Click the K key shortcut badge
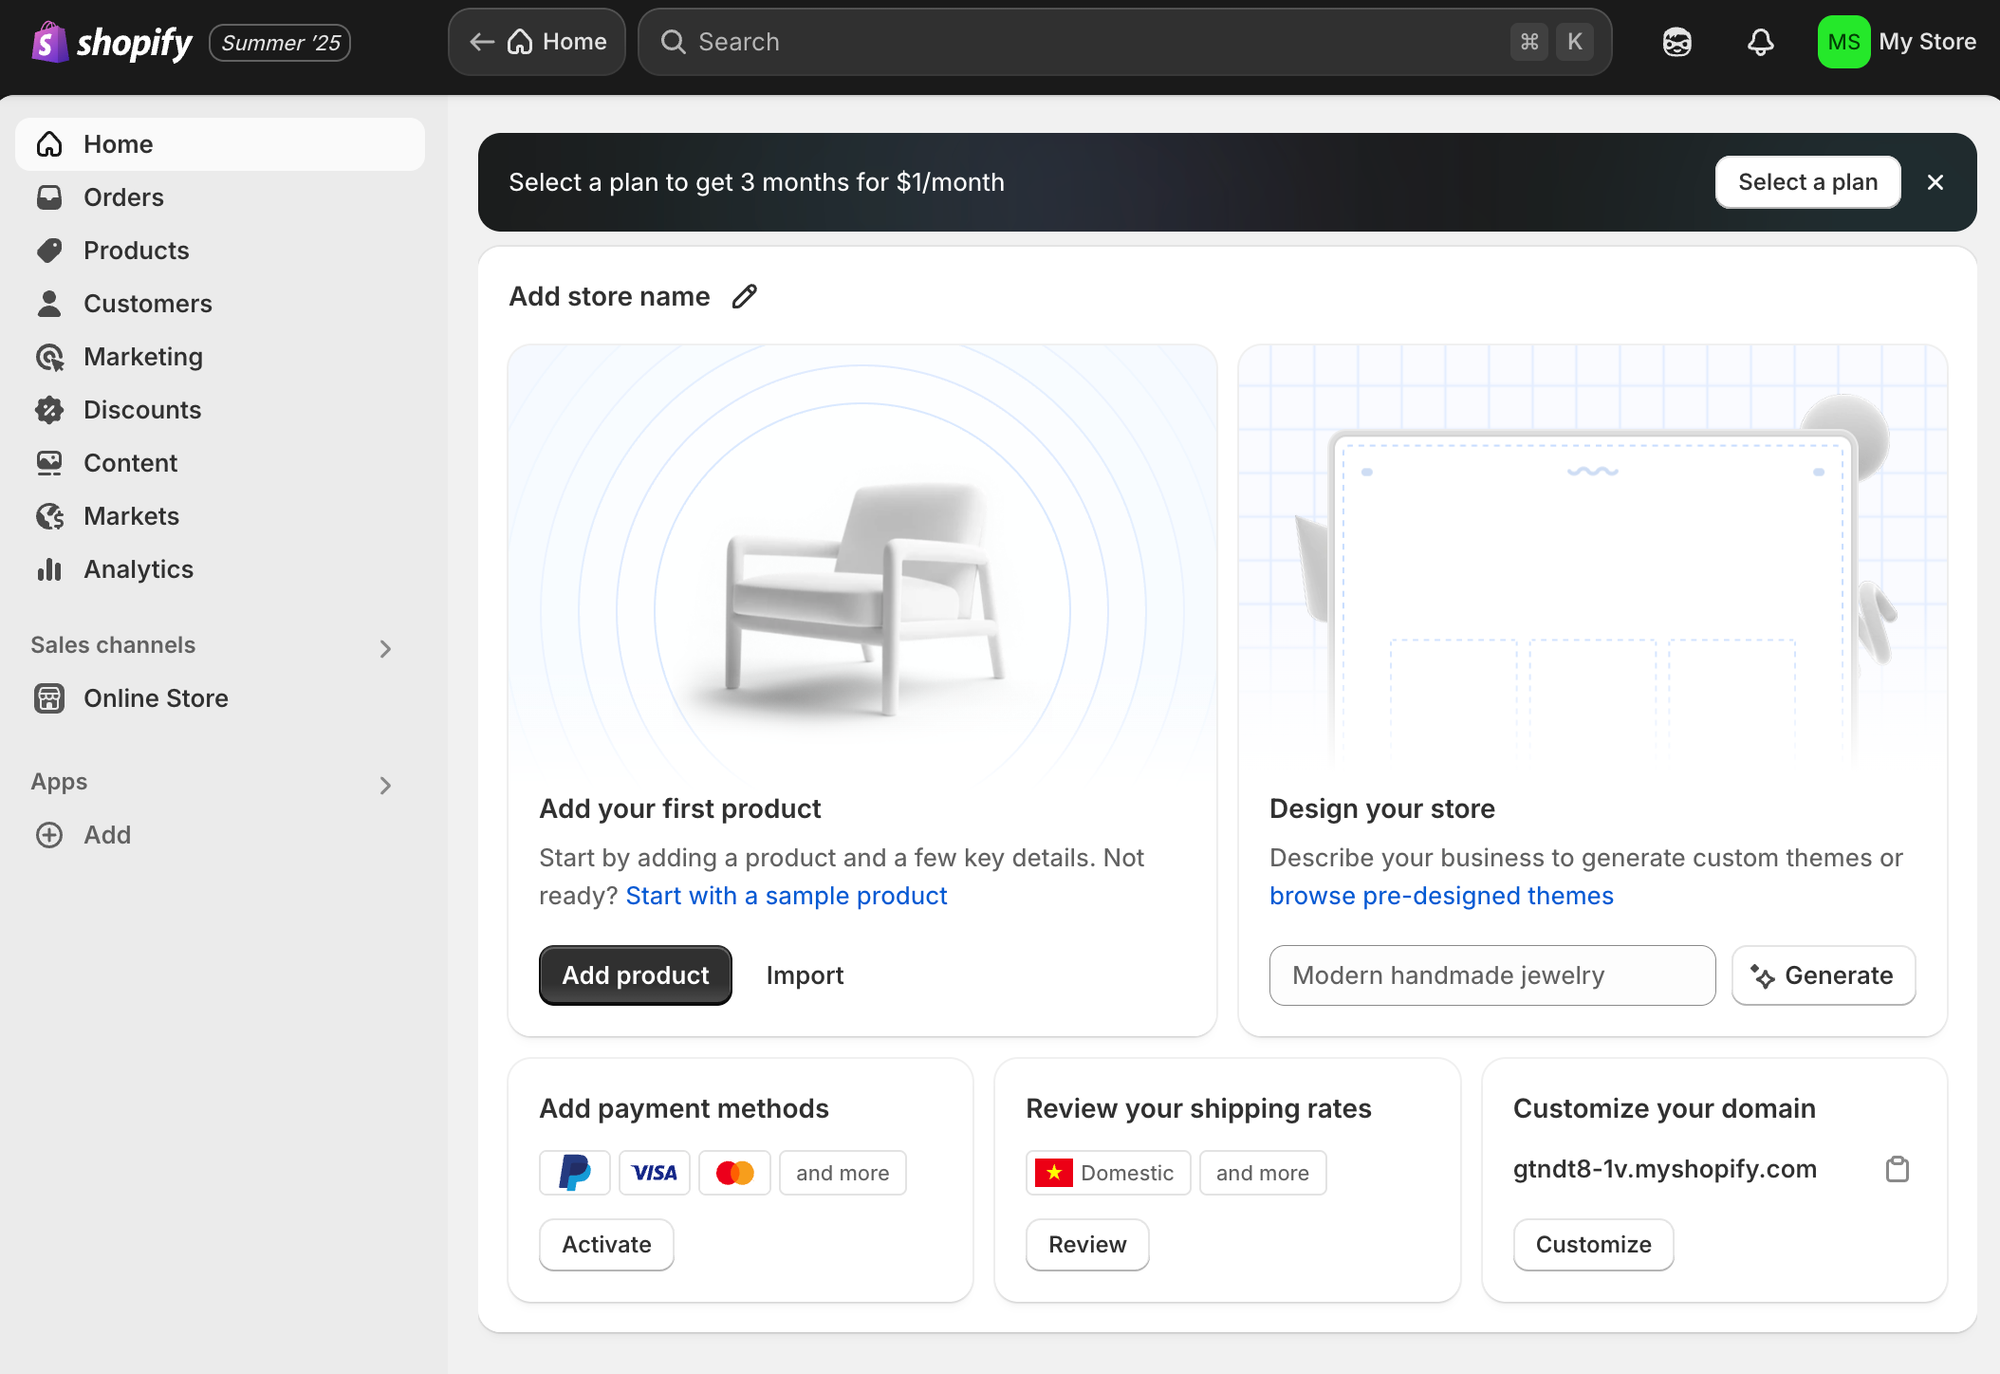This screenshot has height=1374, width=2000. point(1574,42)
